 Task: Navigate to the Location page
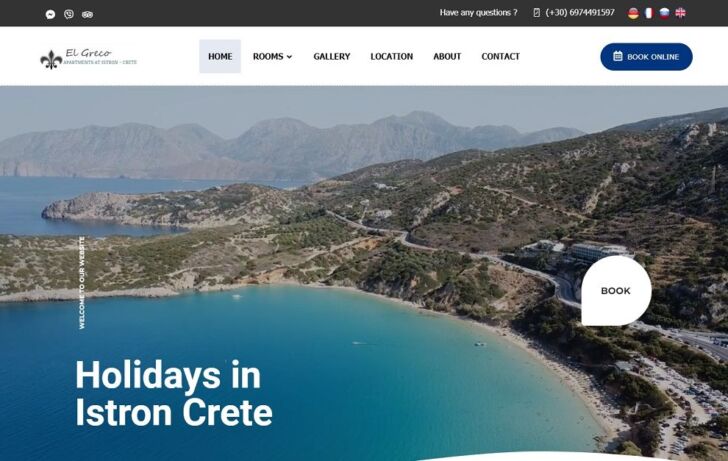point(391,56)
